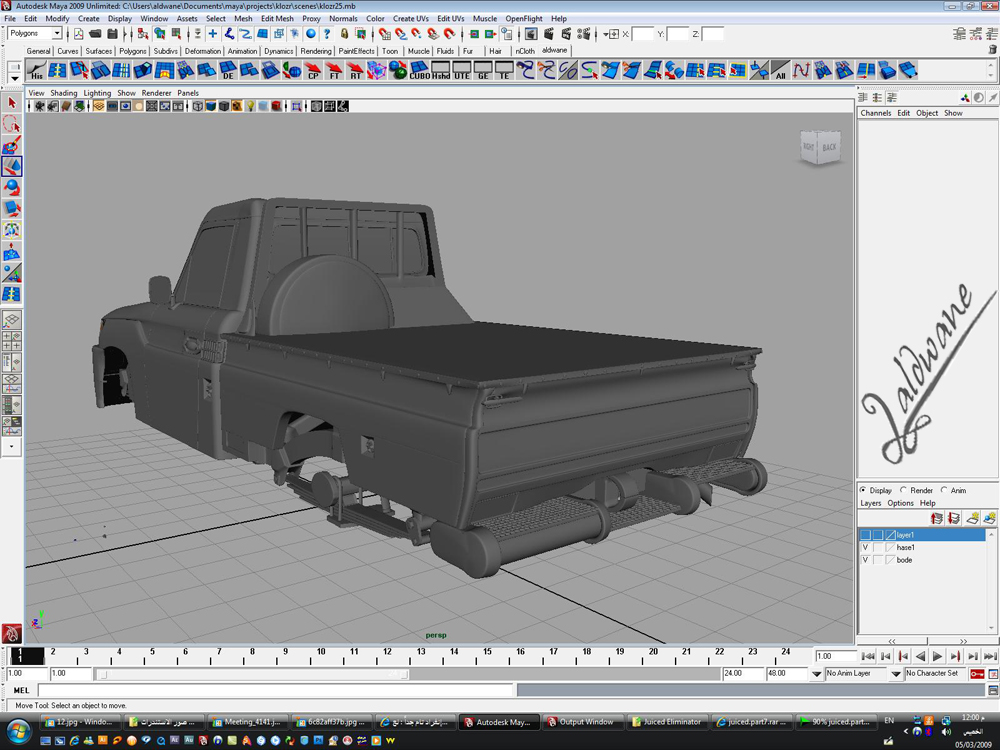Open the animation preferences icon
The height and width of the screenshot is (750, 1000).
[993, 673]
